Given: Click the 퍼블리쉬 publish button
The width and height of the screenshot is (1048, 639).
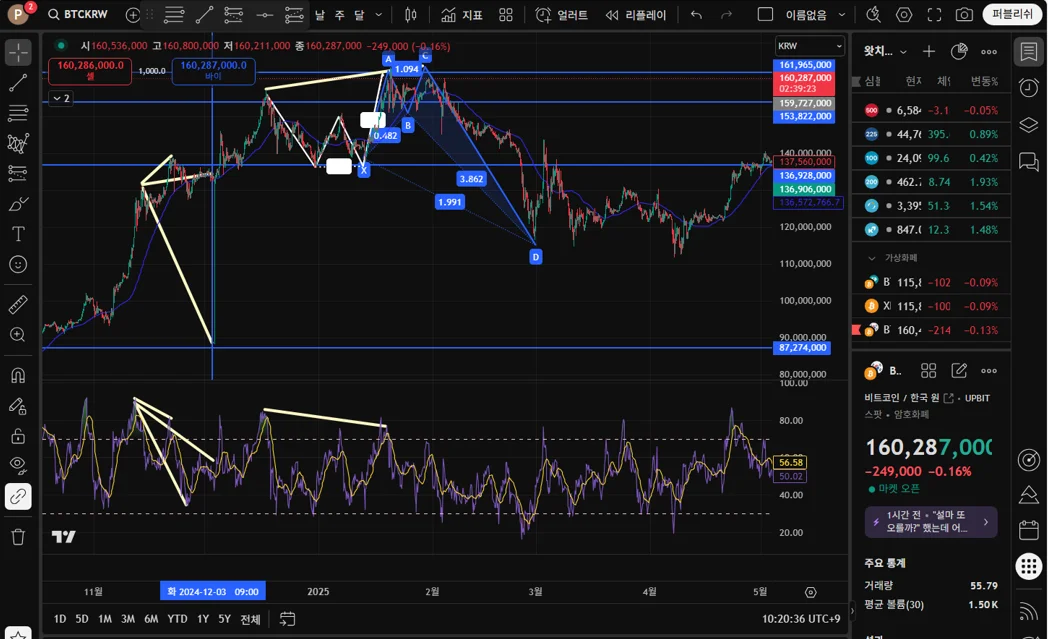Looking at the screenshot, I should click(1012, 14).
